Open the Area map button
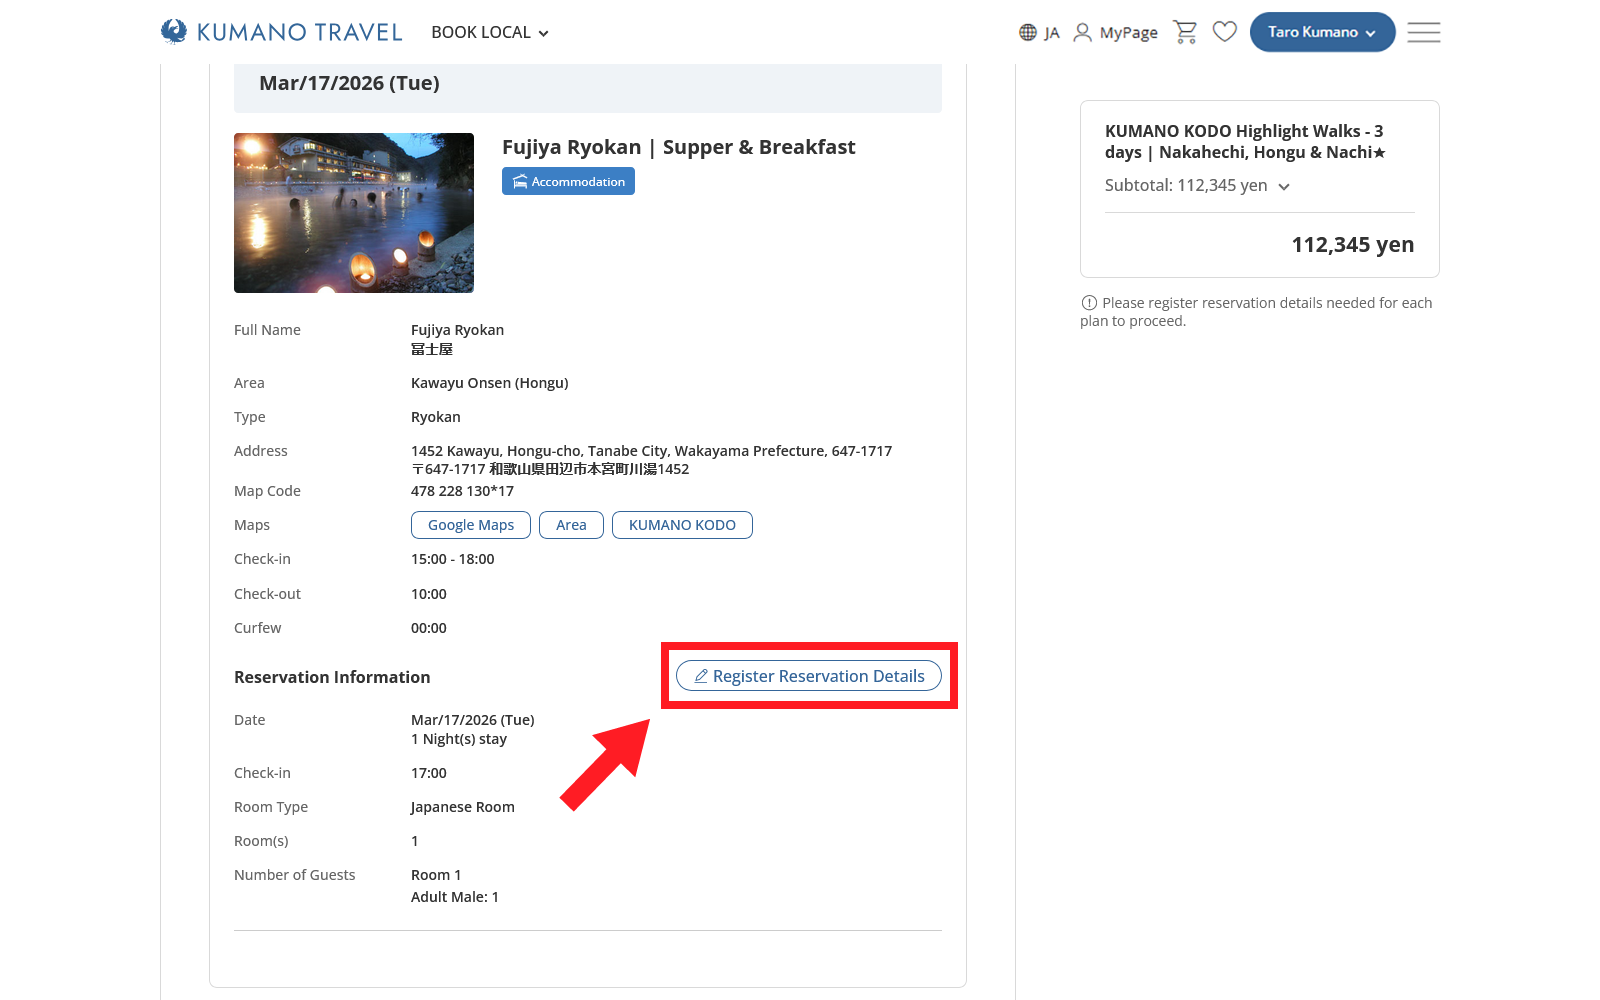Viewport: 1600px width, 1000px height. point(571,525)
